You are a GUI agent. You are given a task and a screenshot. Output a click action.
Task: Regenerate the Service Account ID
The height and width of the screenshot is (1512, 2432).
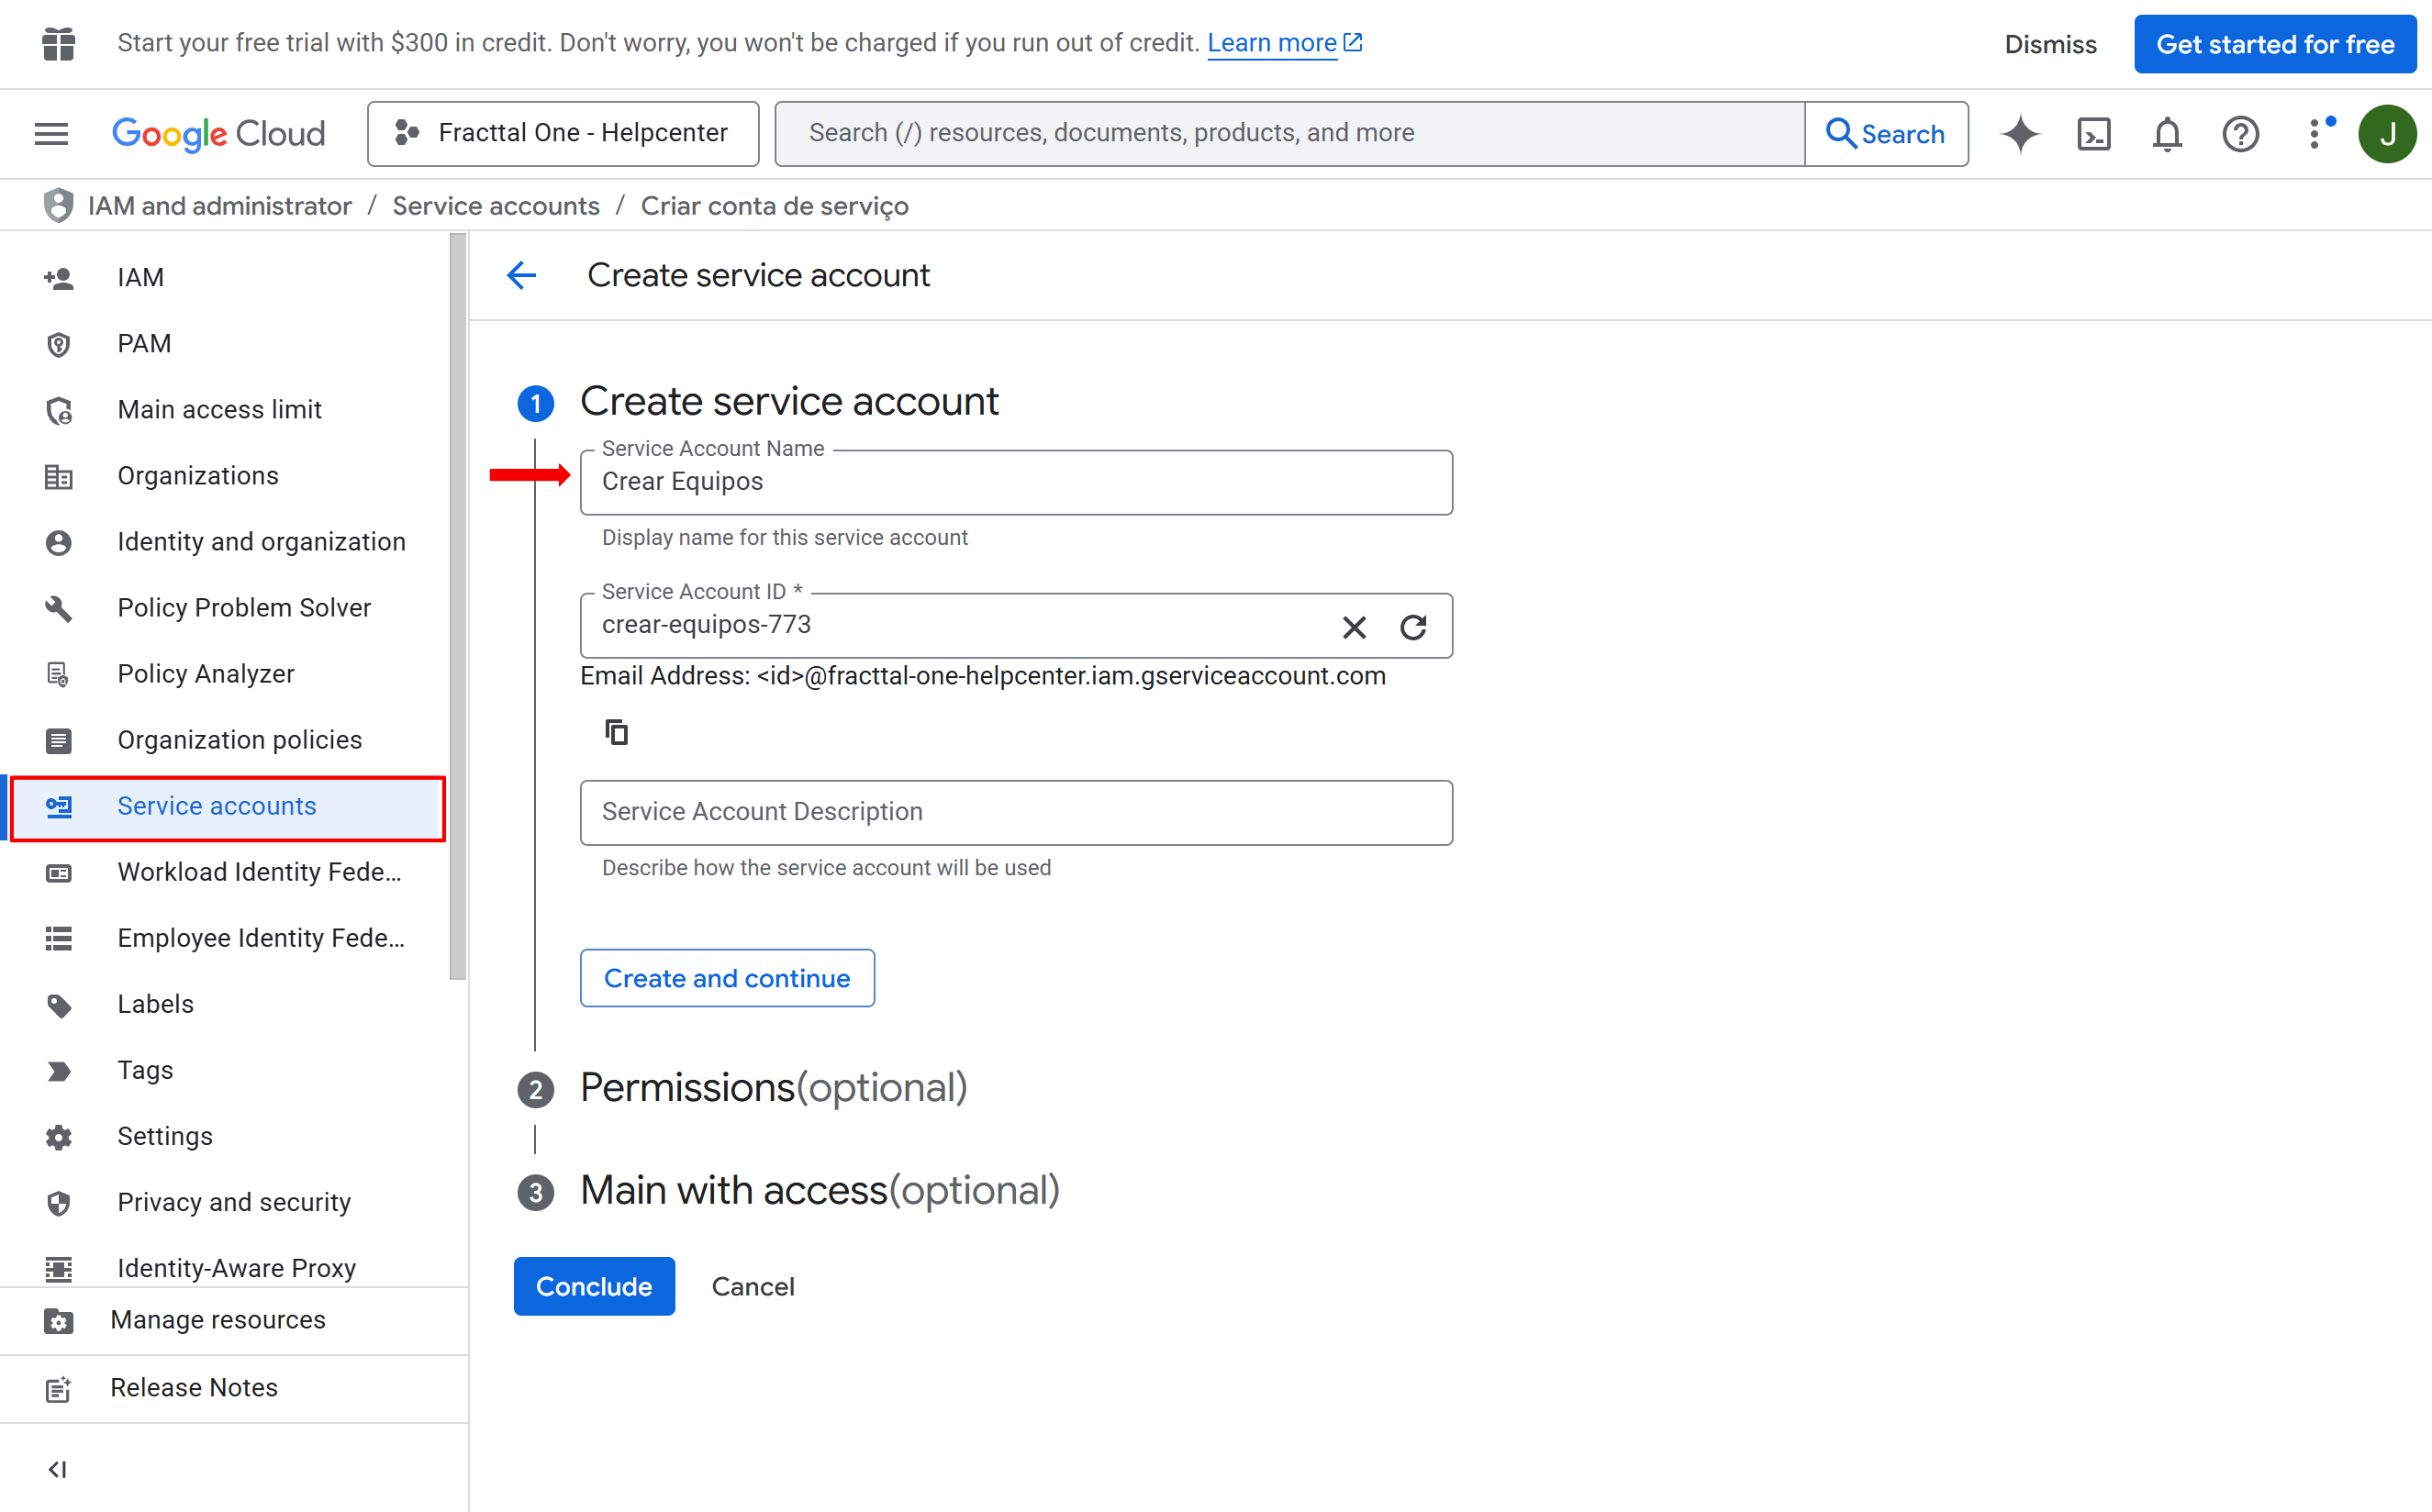point(1413,627)
